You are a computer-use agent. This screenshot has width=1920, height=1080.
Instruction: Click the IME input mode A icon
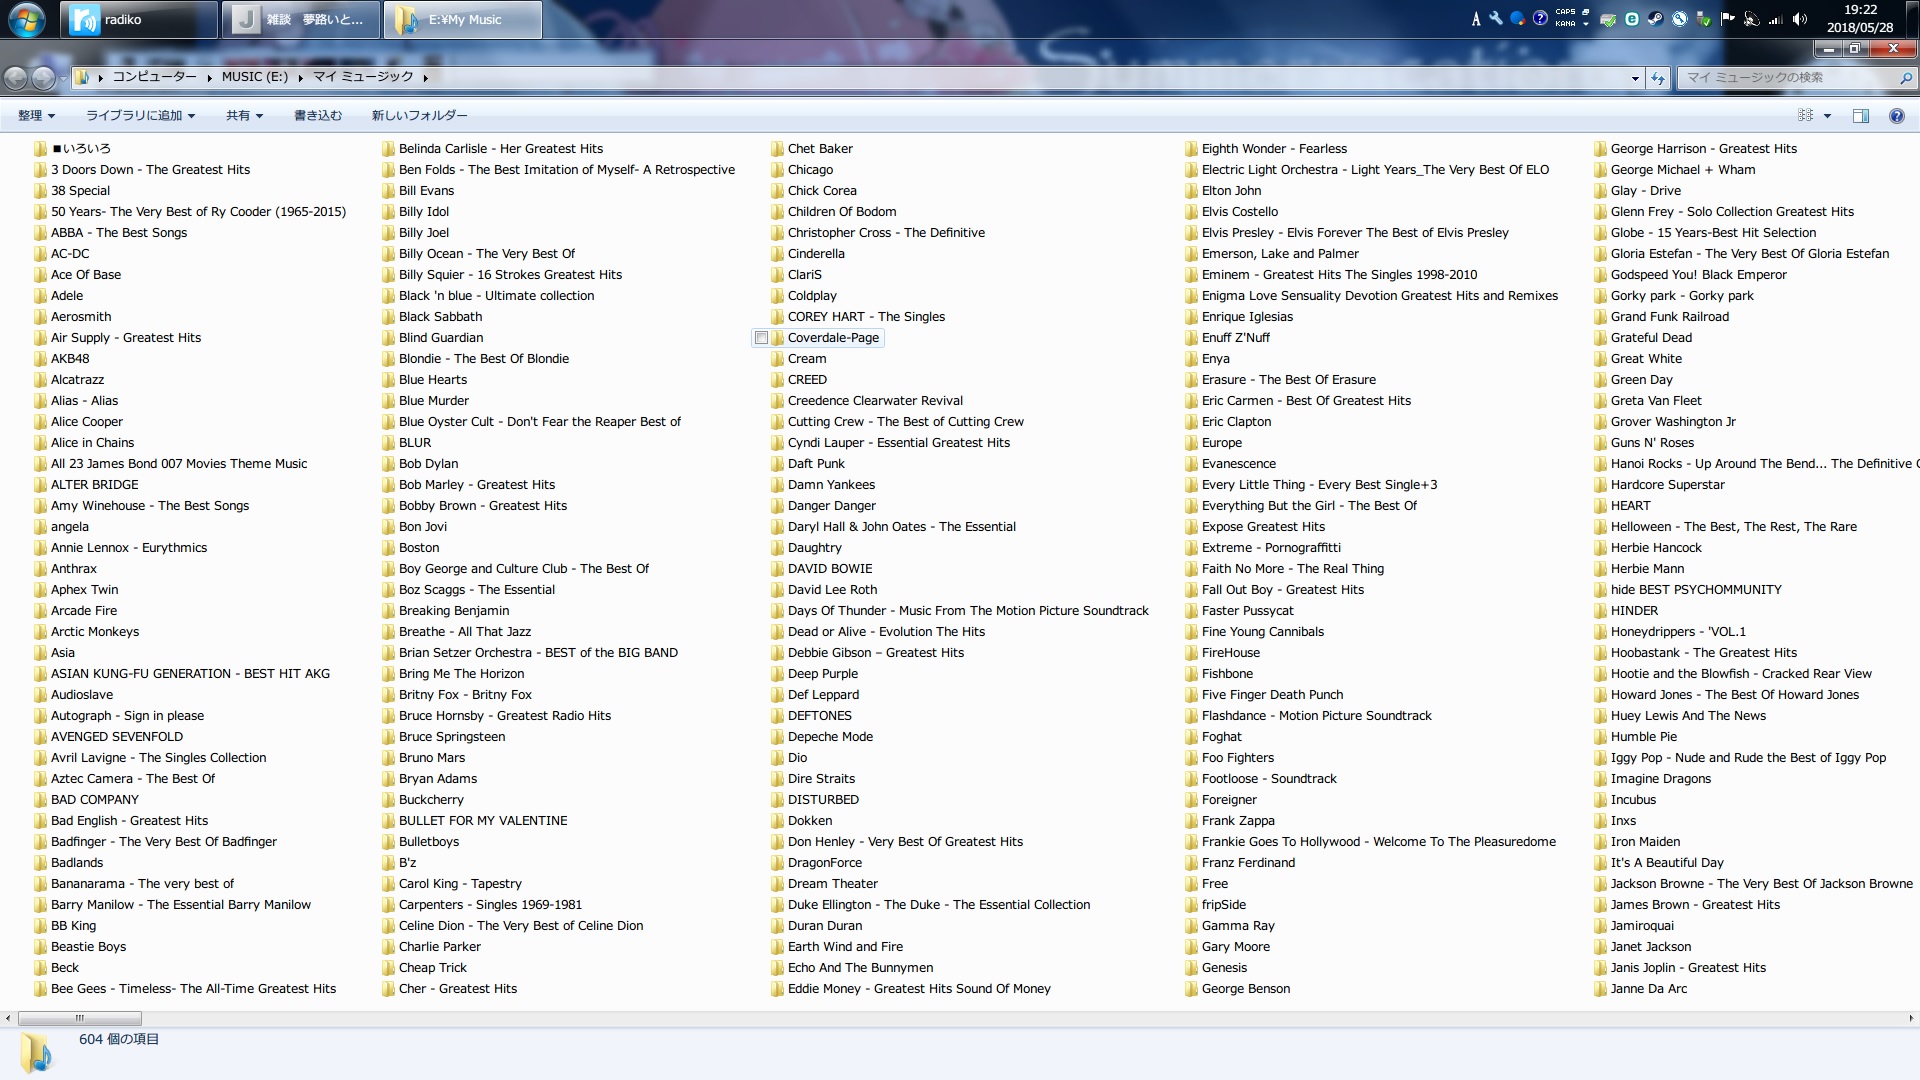coord(1476,19)
